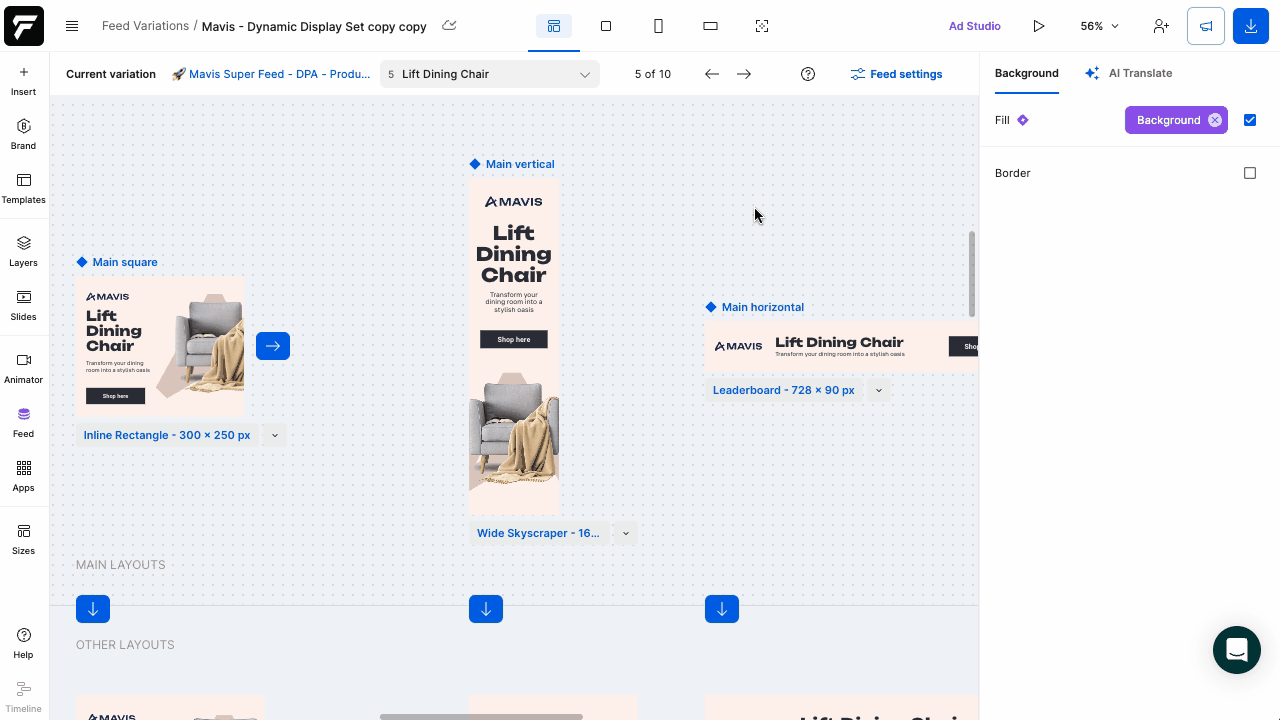Click the Flexitive logo icon
Screen dimensions: 1280x720
coord(24,25)
